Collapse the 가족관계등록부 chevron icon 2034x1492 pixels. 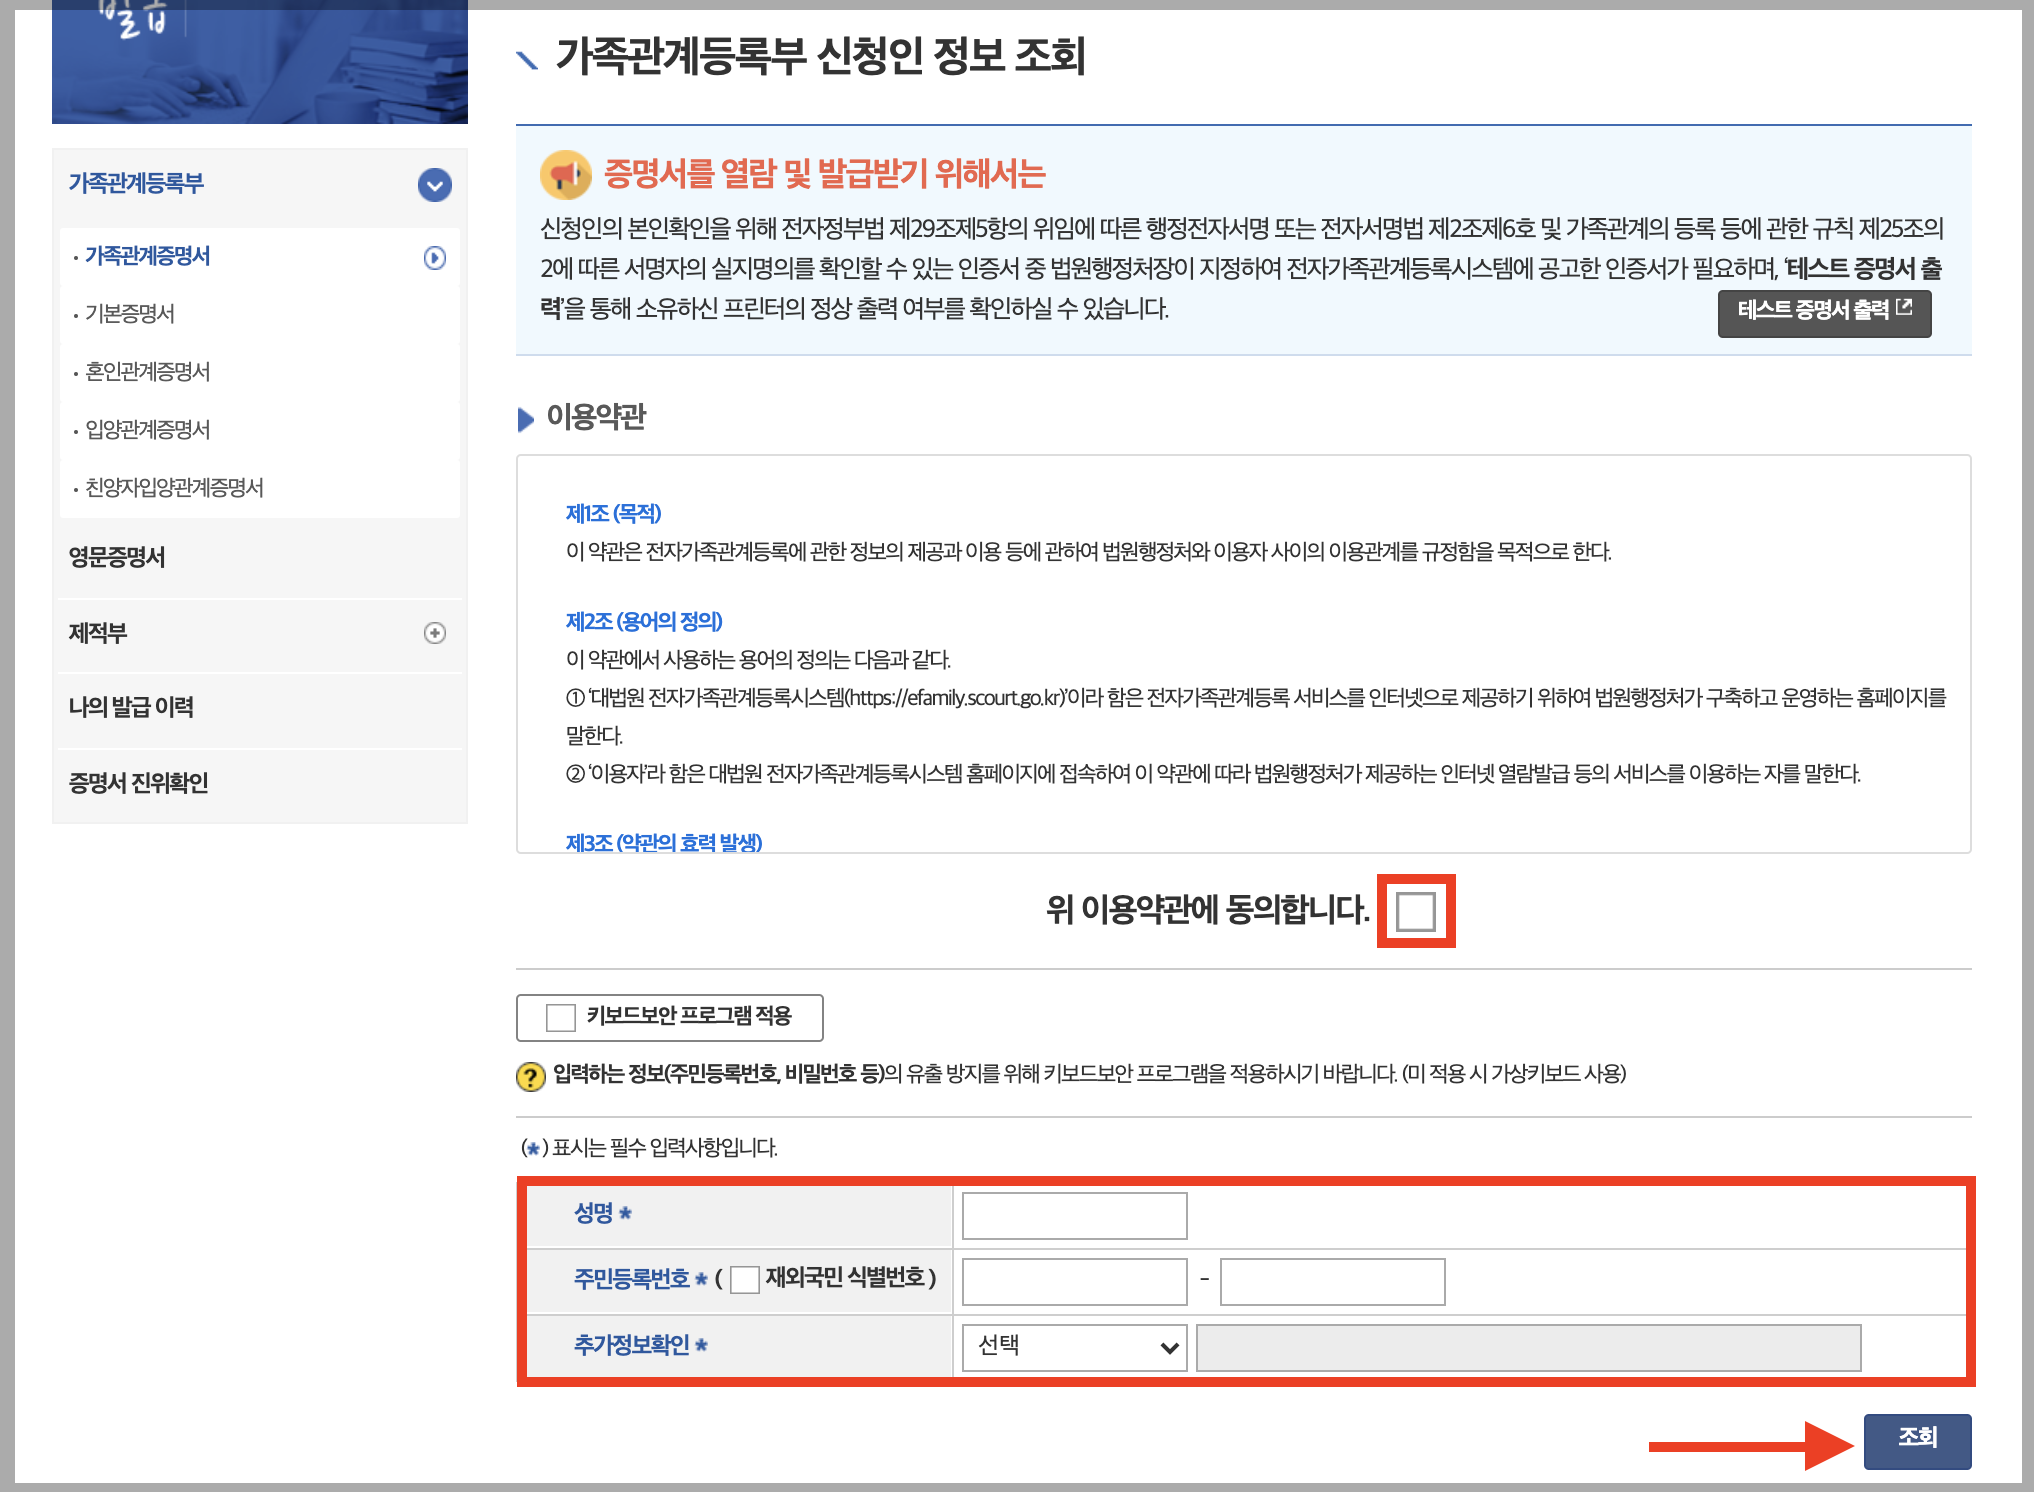[434, 185]
